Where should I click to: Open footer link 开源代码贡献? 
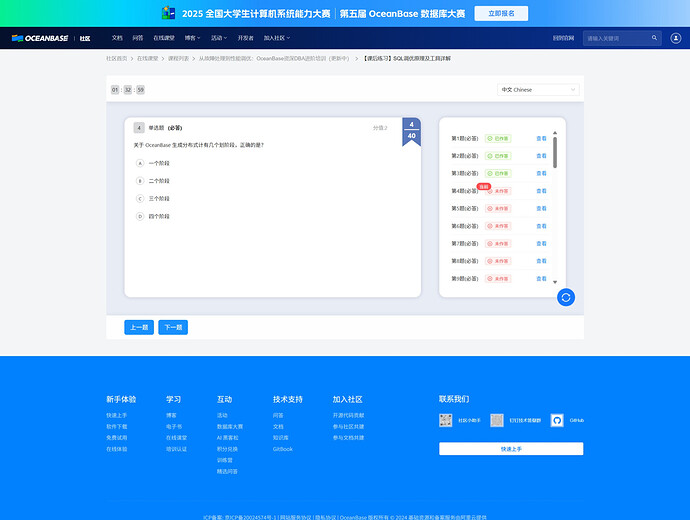pyautogui.click(x=349, y=415)
